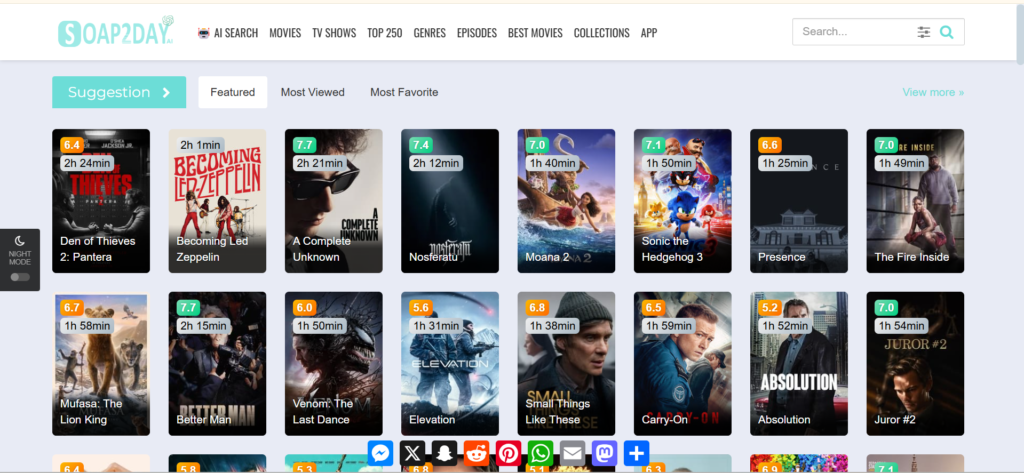Open Venom: The Last Dance poster
This screenshot has height=473, width=1024.
coord(334,363)
